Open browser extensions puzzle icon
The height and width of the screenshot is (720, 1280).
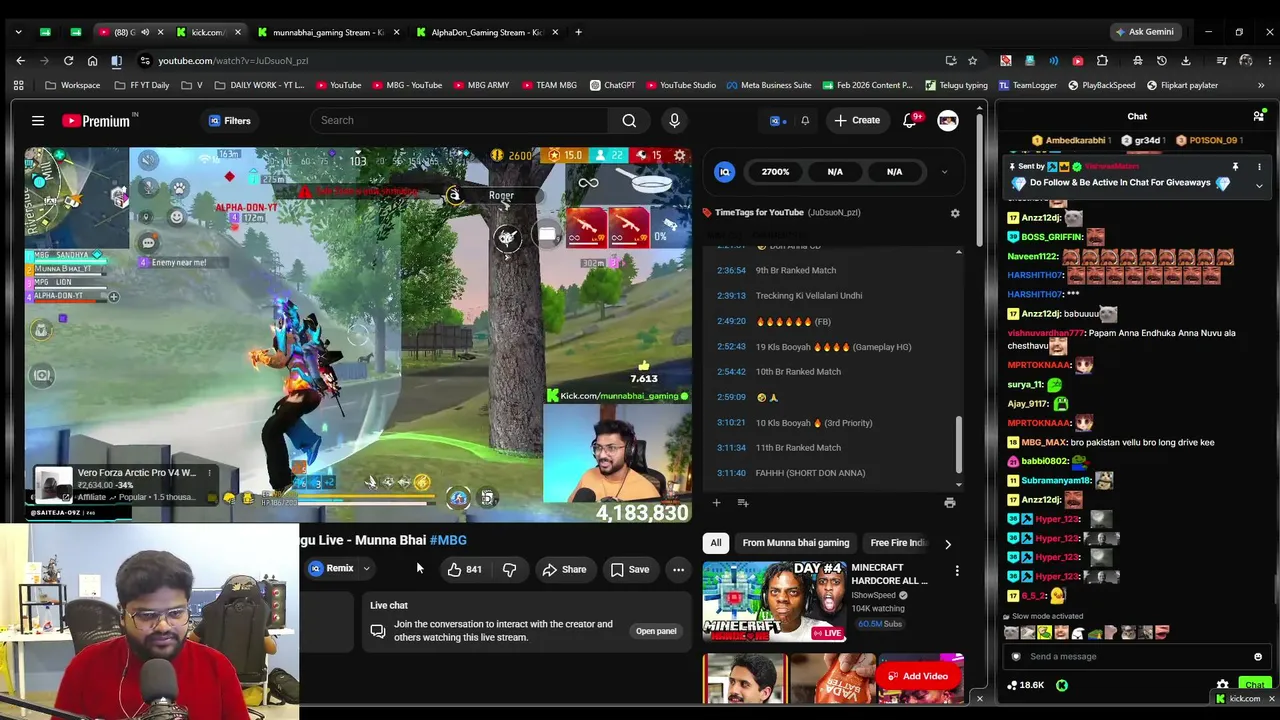(x=1102, y=61)
